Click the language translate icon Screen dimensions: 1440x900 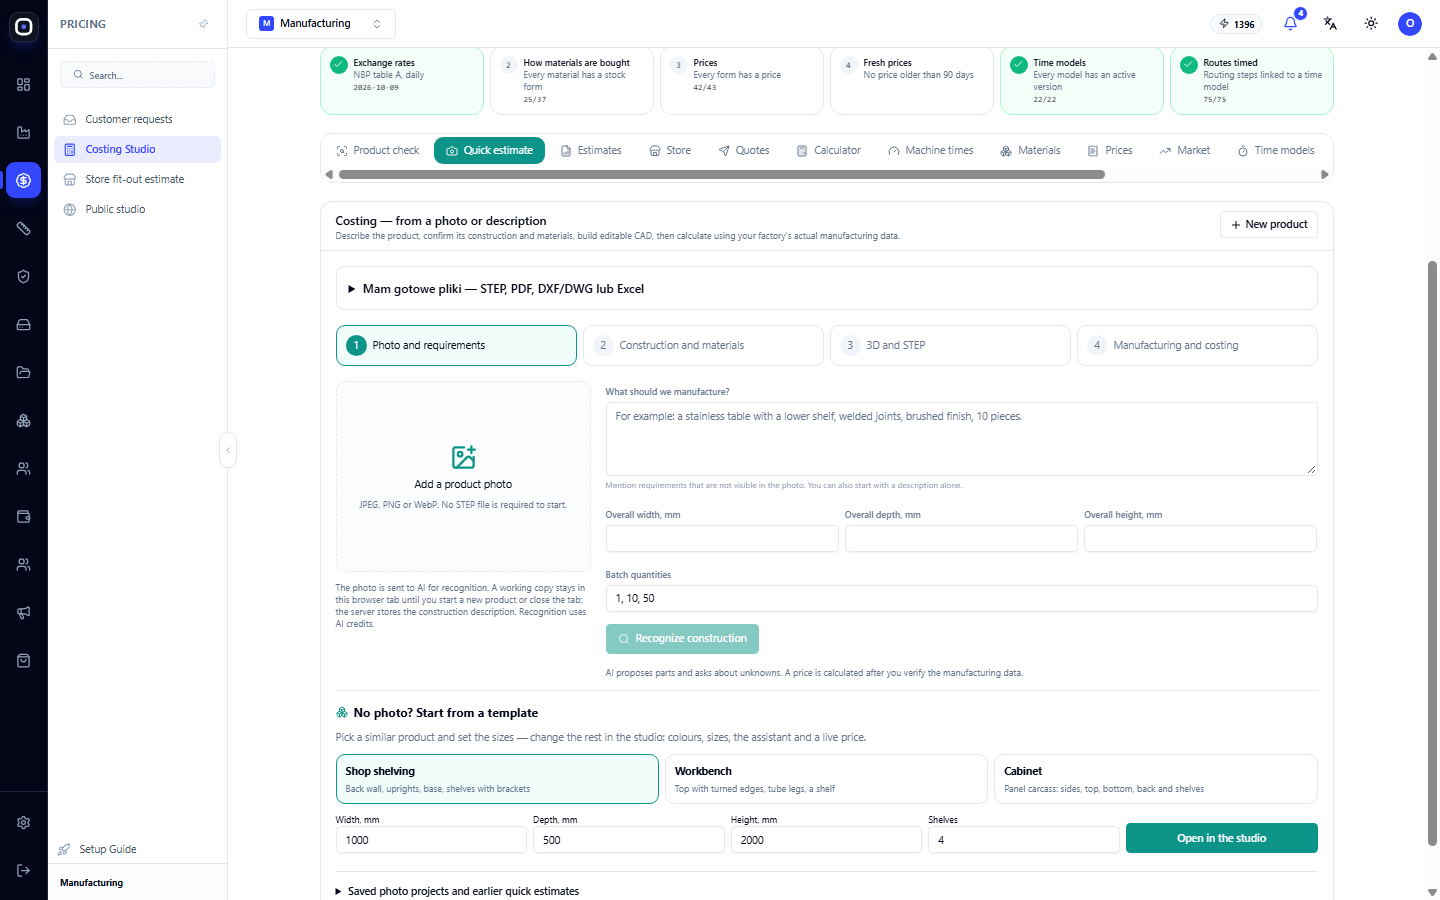1330,23
